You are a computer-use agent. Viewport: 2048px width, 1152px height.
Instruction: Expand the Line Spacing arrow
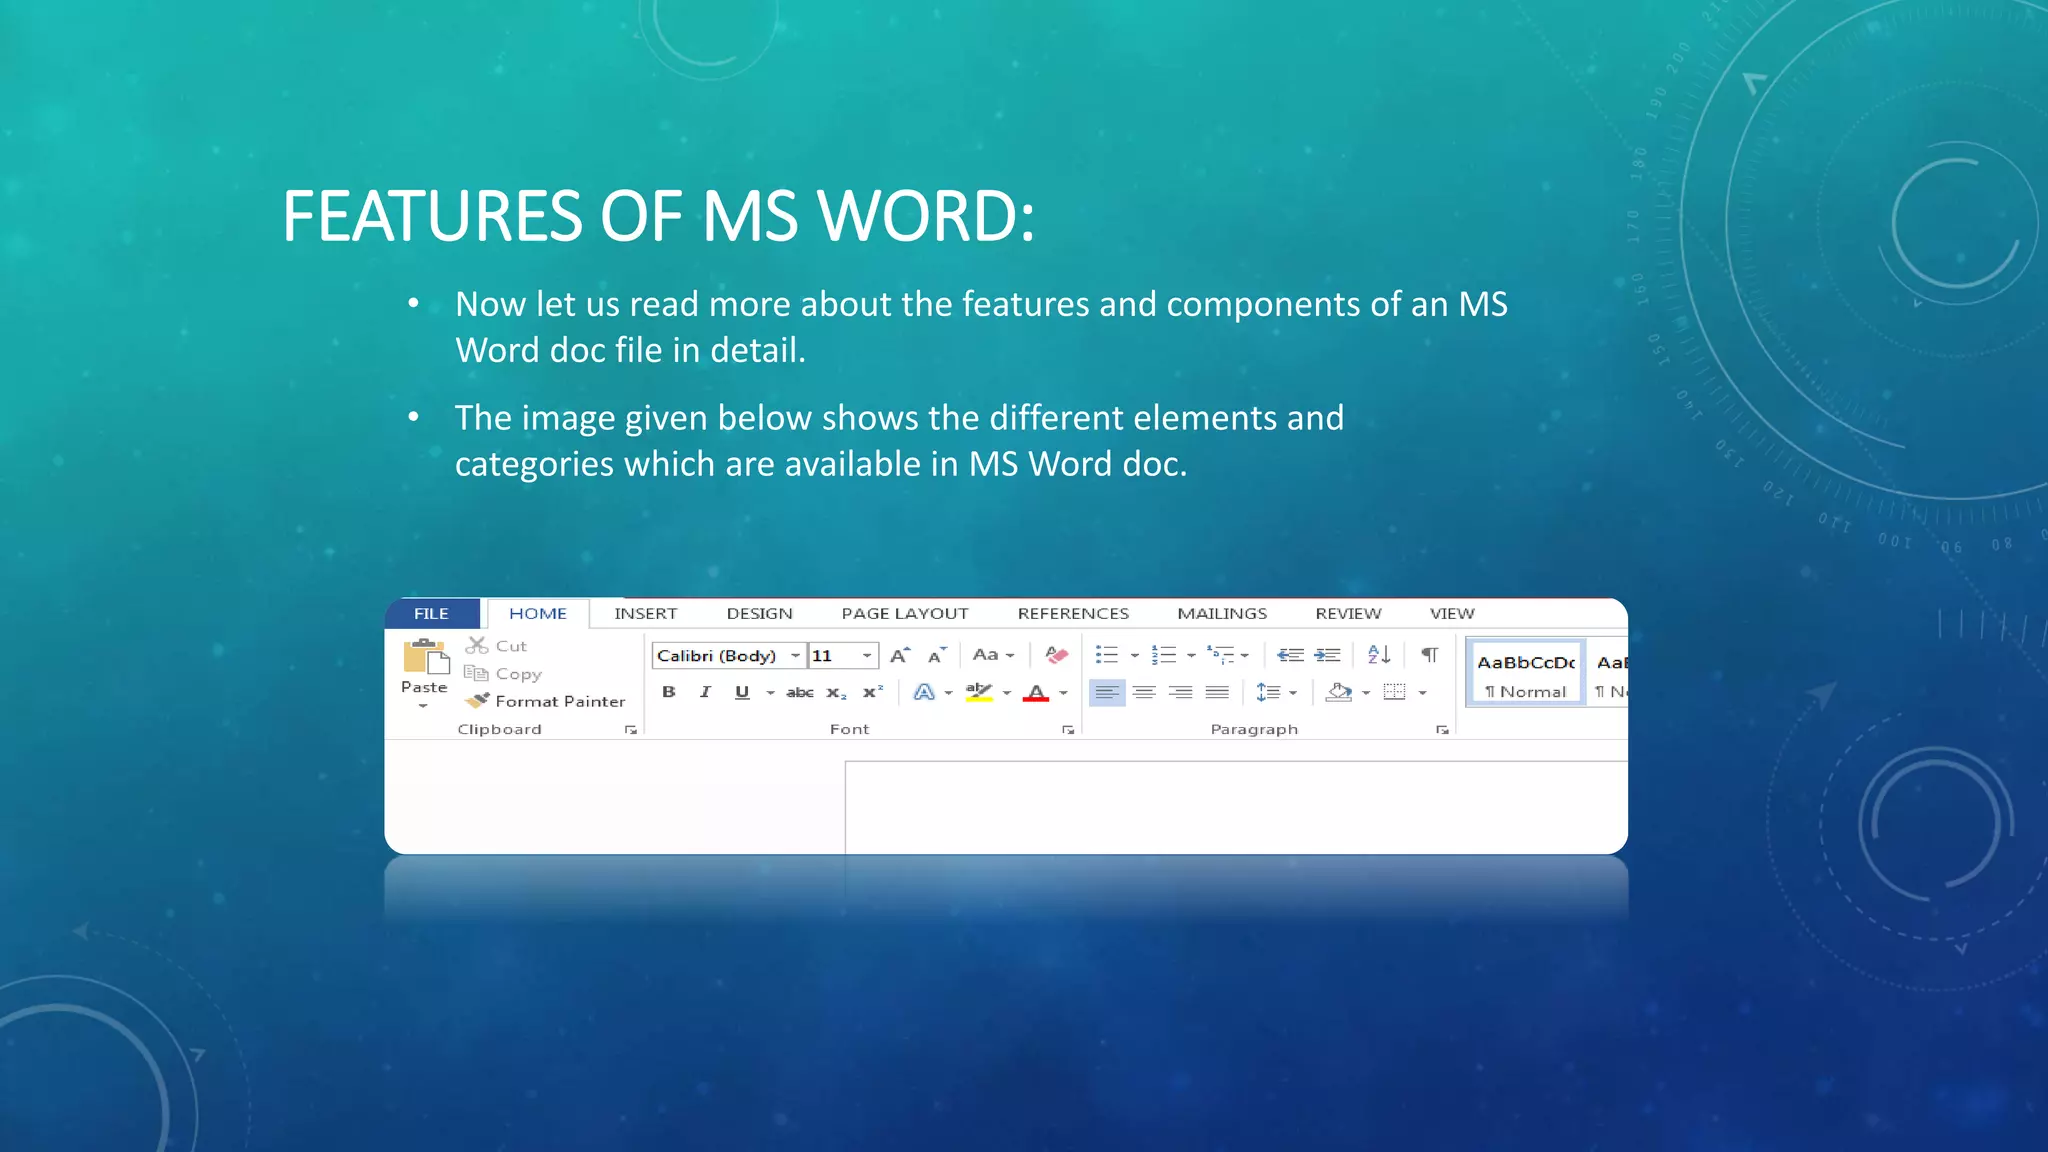coord(1293,693)
